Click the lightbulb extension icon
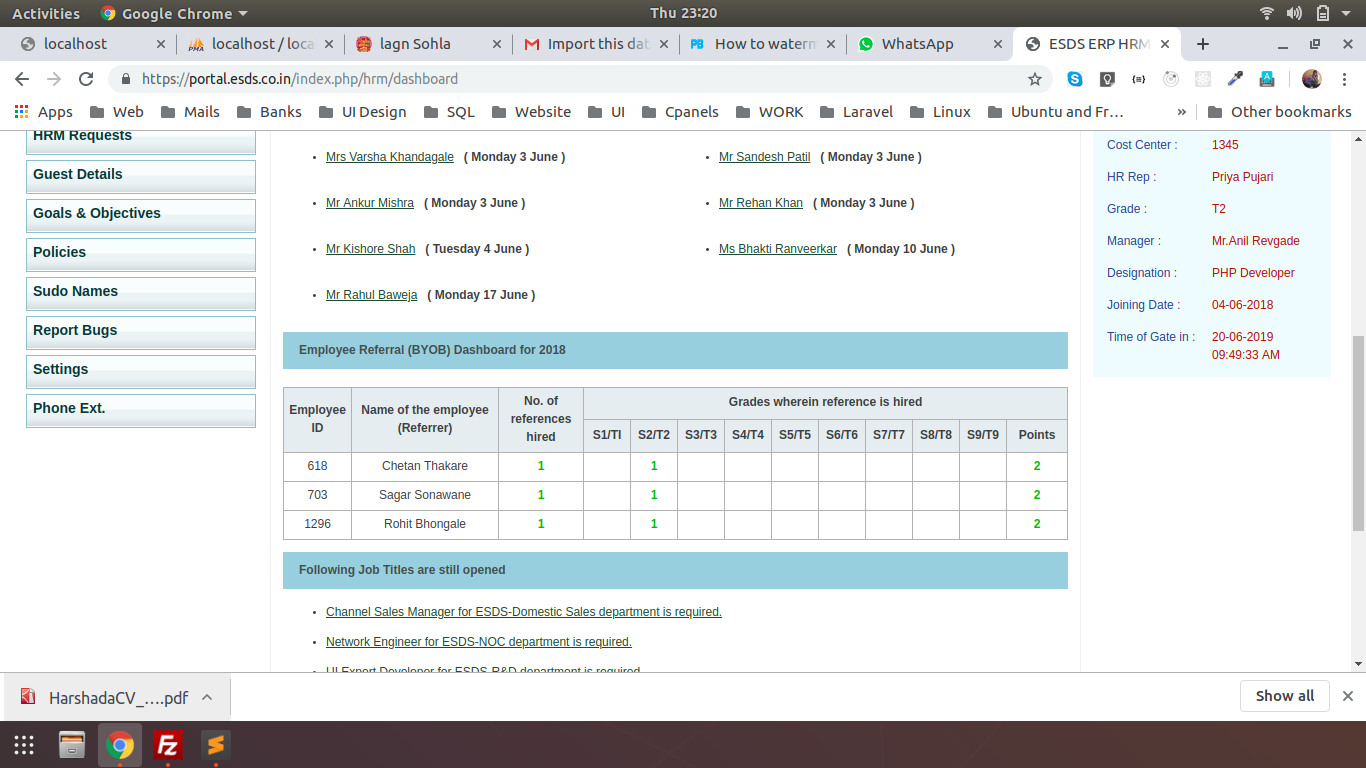This screenshot has width=1366, height=768. click(1107, 79)
